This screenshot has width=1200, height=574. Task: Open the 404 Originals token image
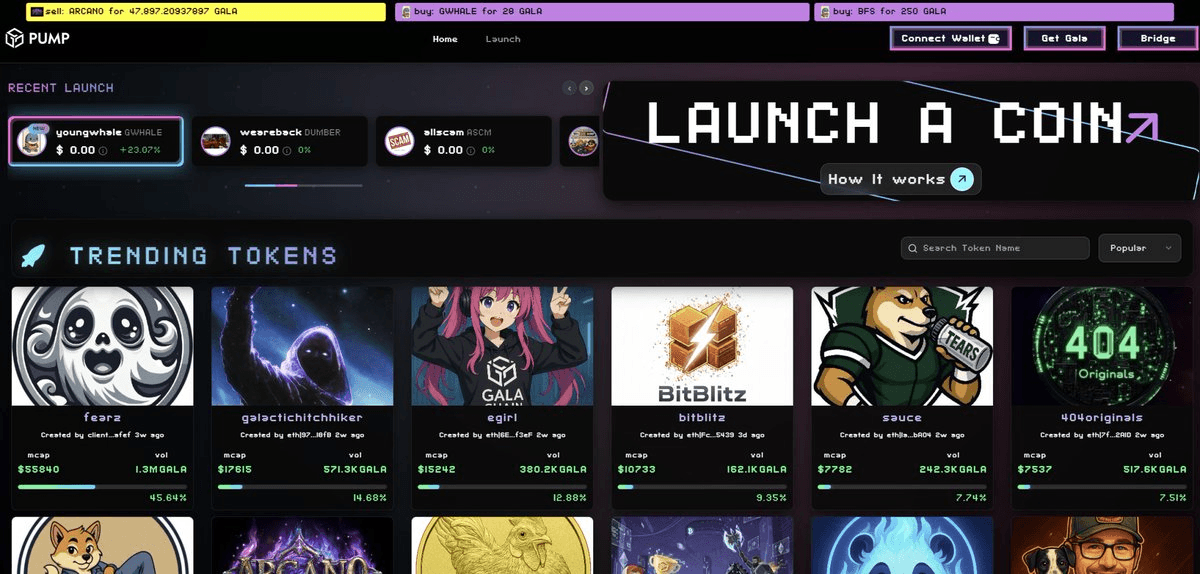tap(1102, 346)
